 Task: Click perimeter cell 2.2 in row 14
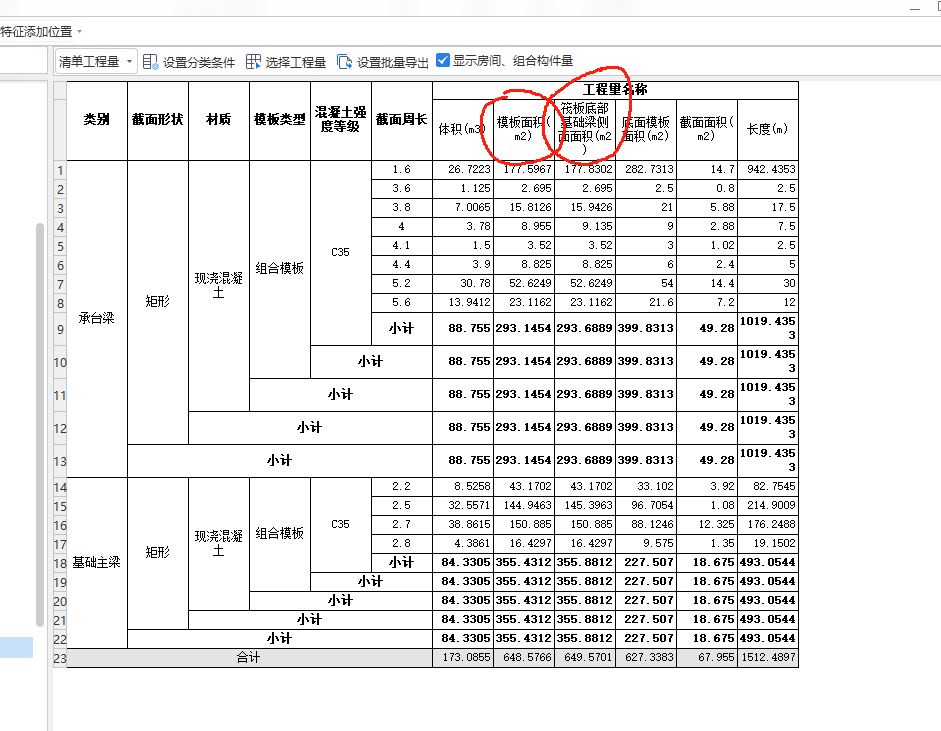[401, 487]
